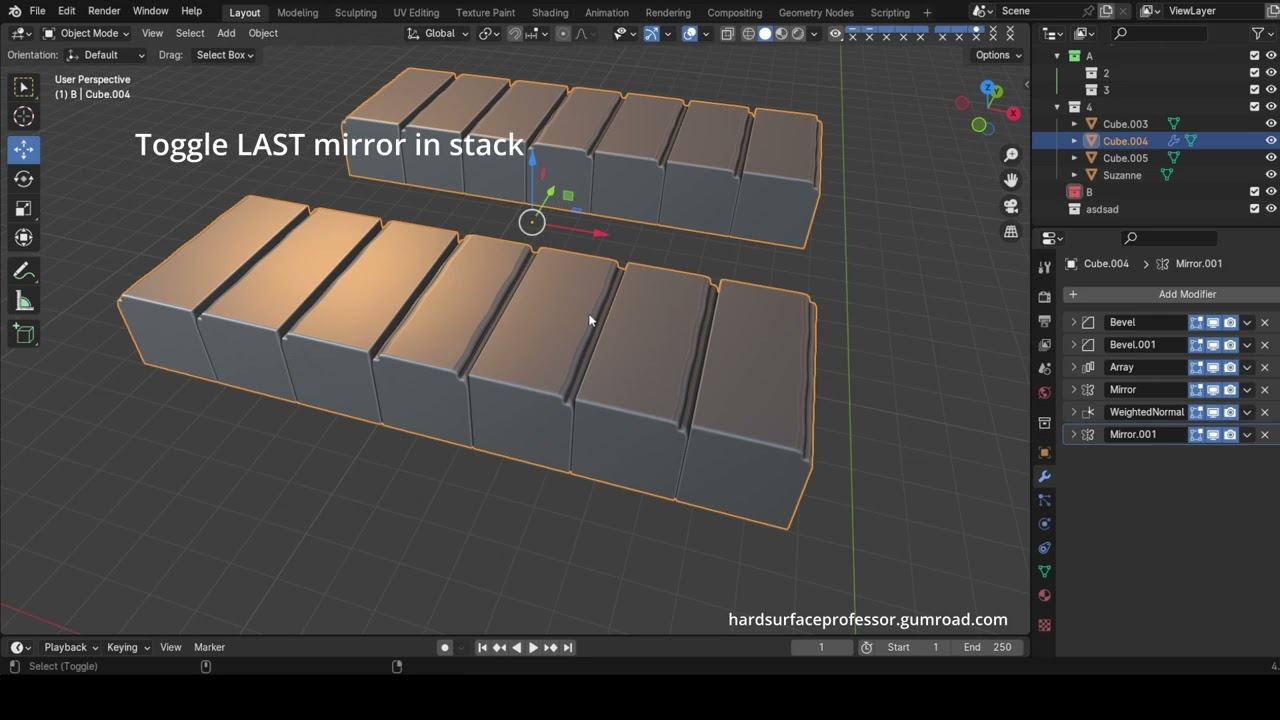Select the material preview shading sphere
Screen dimensions: 1280x720
click(781, 33)
